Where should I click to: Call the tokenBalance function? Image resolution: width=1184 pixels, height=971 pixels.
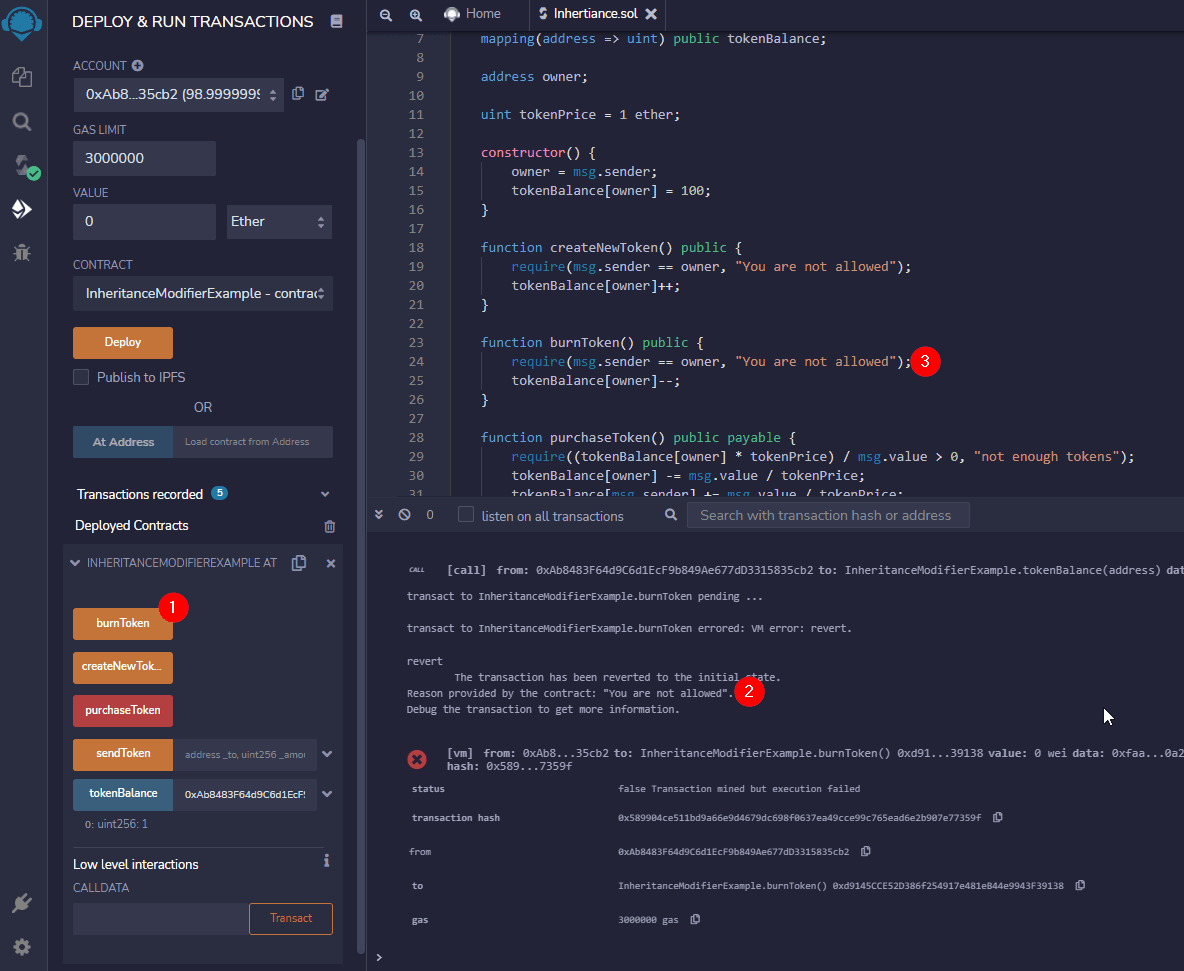pos(123,794)
